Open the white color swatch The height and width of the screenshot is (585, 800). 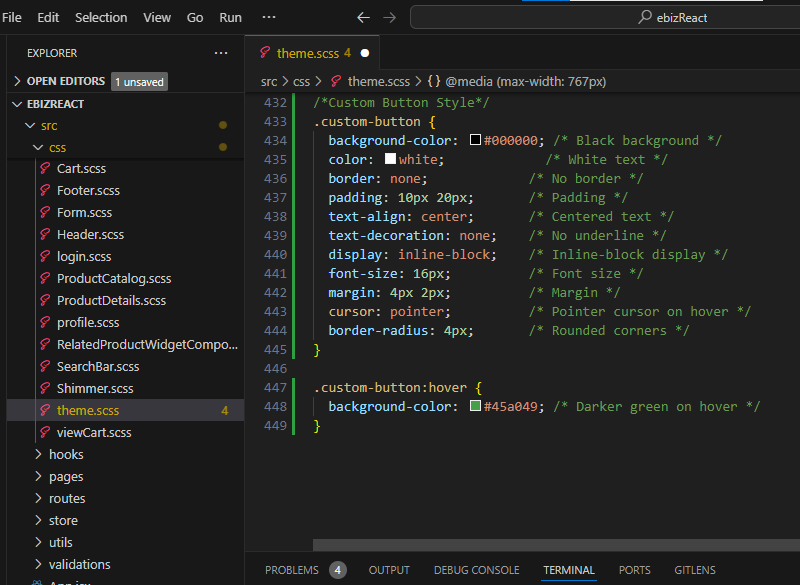coord(390,159)
